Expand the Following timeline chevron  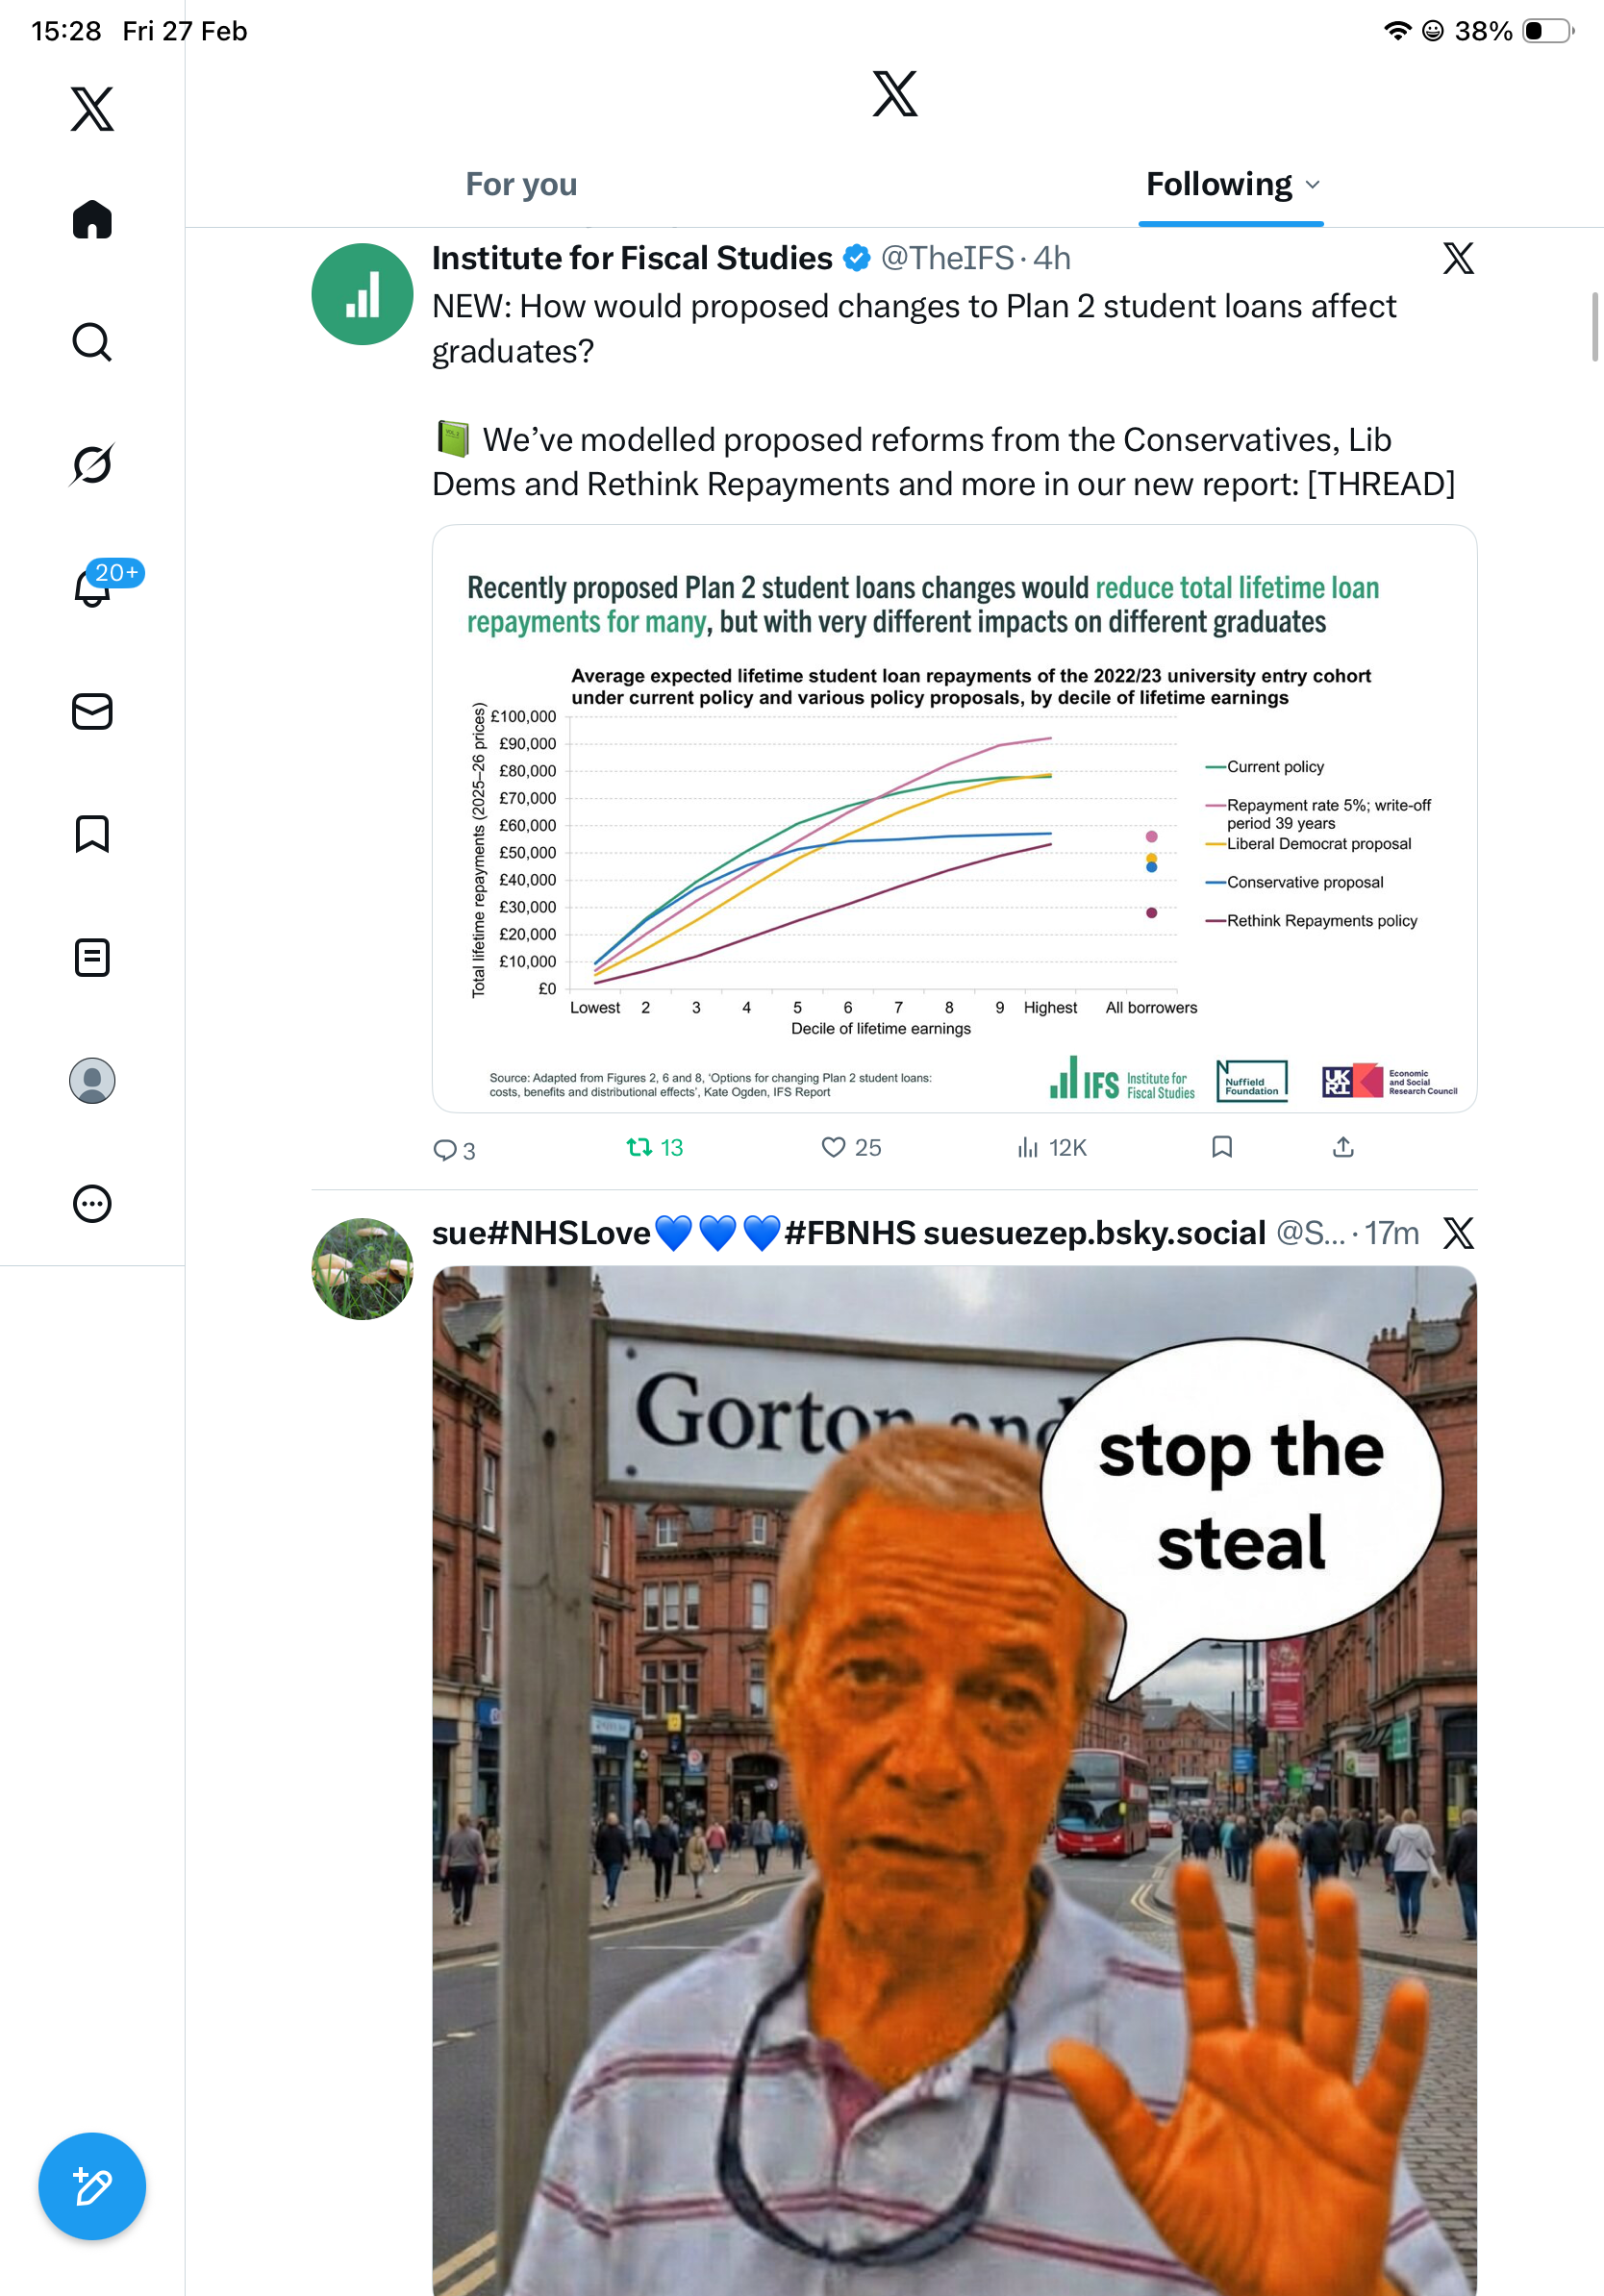(x=1313, y=185)
